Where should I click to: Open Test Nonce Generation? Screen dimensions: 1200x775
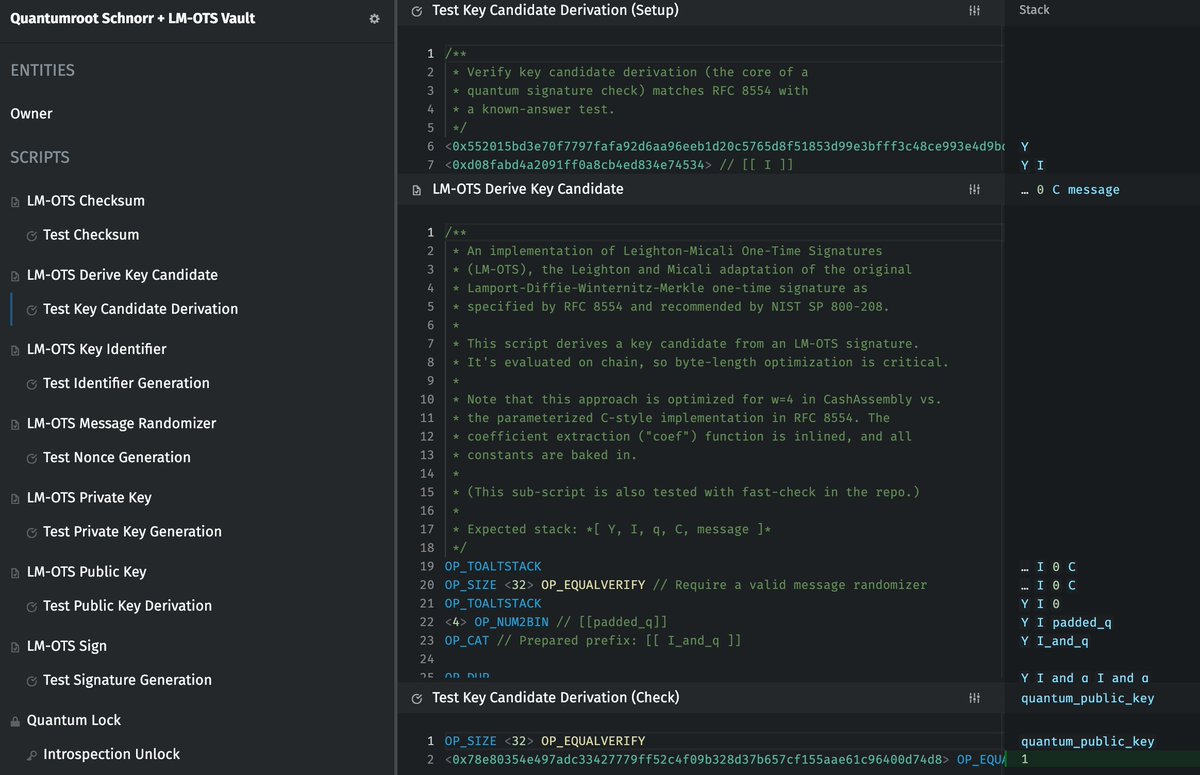(117, 457)
